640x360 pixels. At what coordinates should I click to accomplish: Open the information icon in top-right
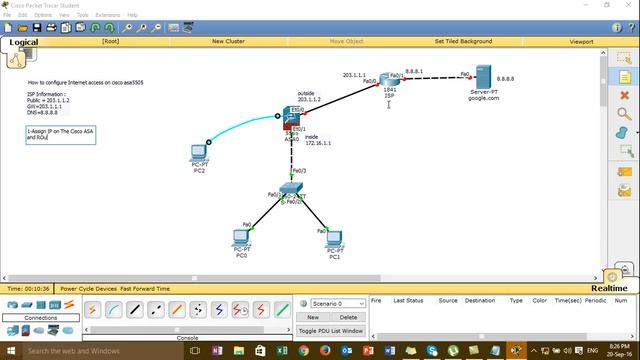click(x=617, y=27)
